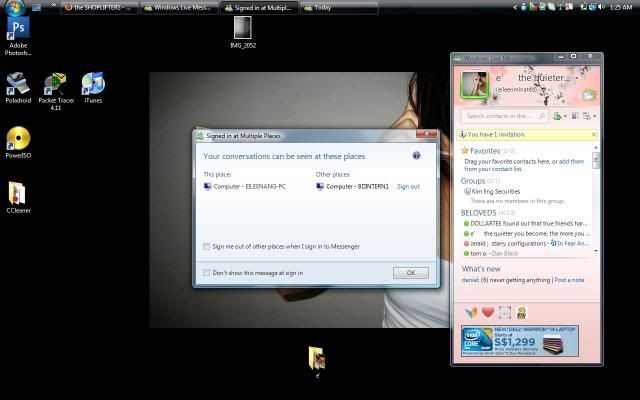Open the Adobe Photoshop desktop shortcut
640x400 pixels.
pyautogui.click(x=18, y=36)
